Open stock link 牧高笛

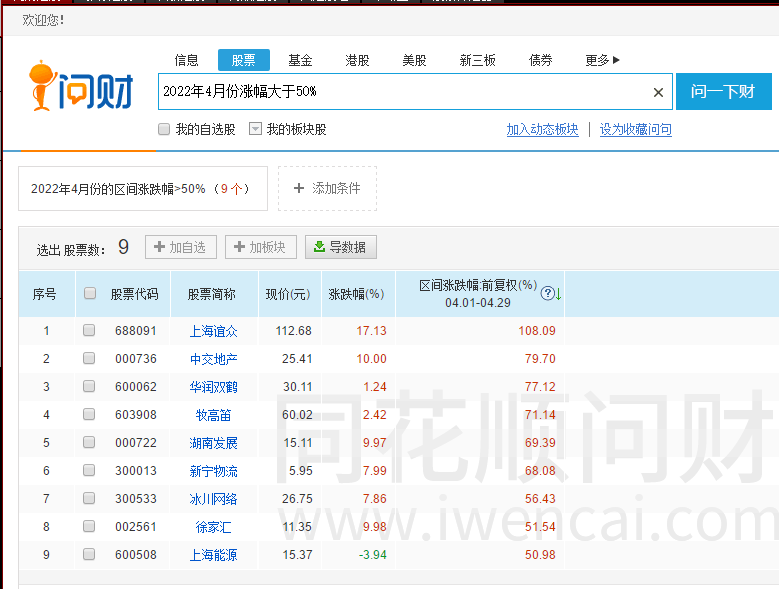click(214, 415)
